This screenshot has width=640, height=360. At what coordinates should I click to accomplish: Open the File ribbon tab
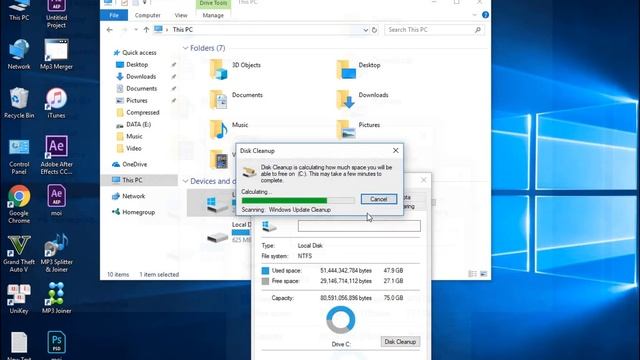pos(114,15)
